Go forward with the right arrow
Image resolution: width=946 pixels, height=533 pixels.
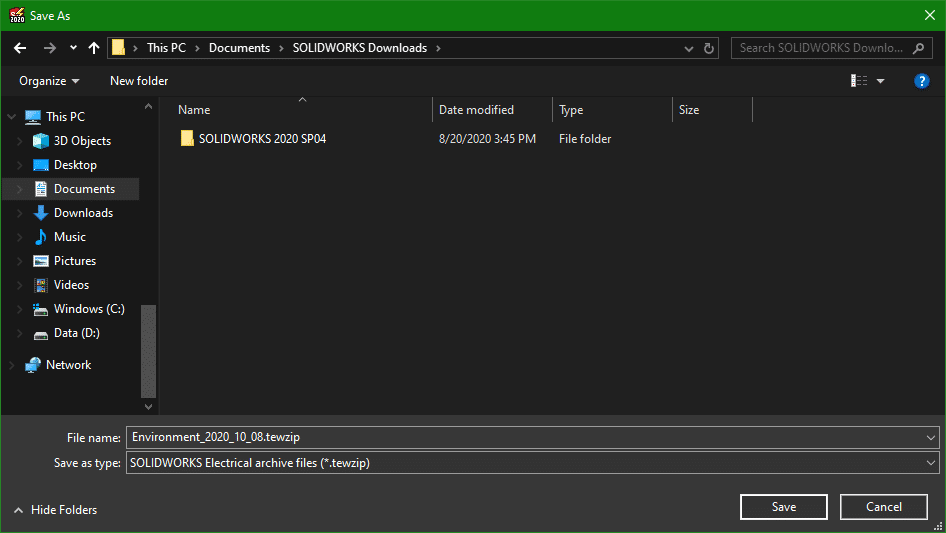[49, 48]
